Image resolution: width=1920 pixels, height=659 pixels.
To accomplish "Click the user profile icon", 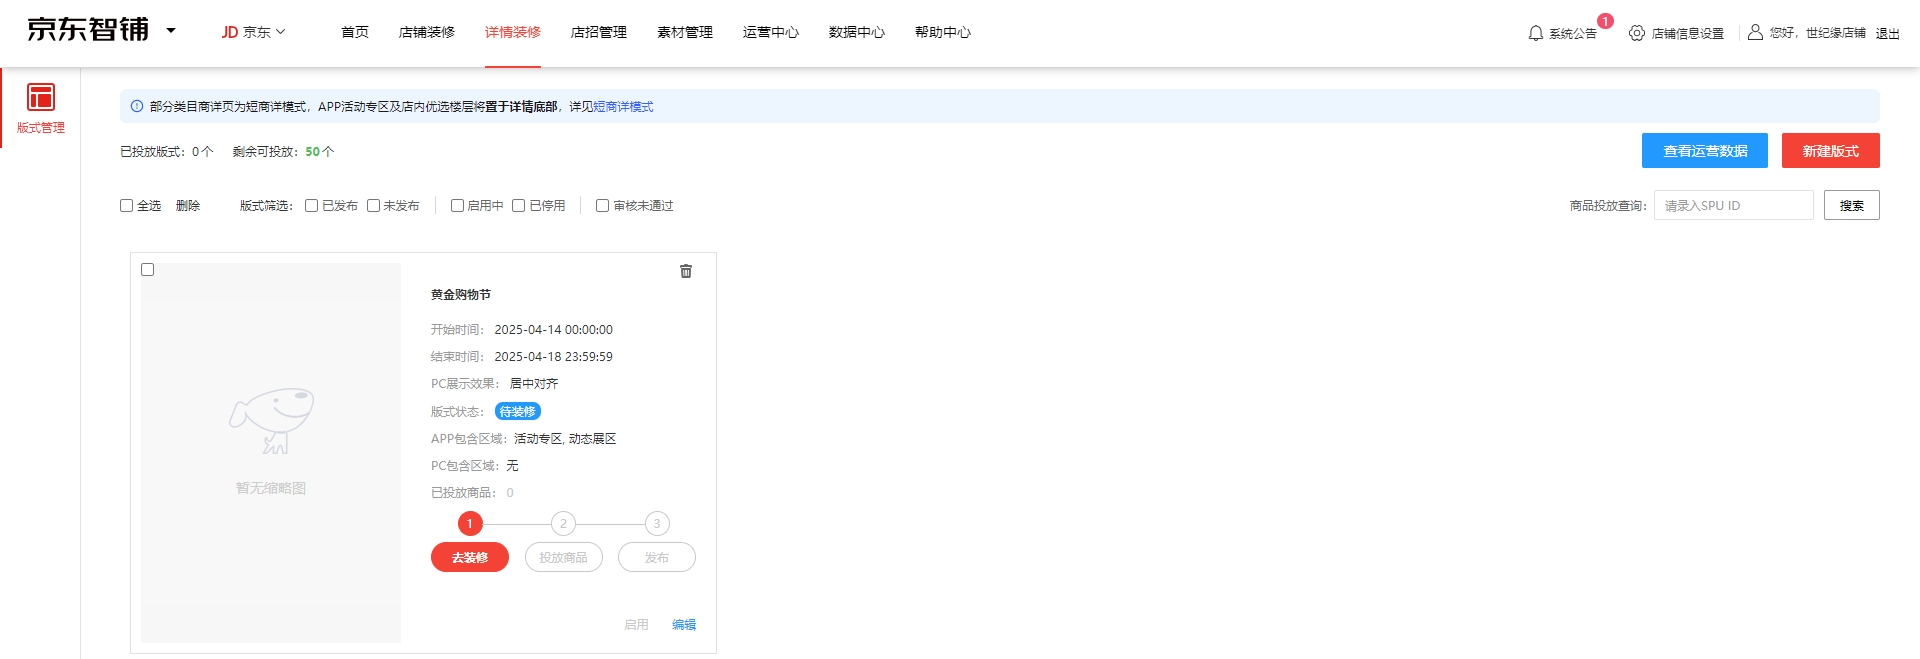I will (x=1754, y=32).
